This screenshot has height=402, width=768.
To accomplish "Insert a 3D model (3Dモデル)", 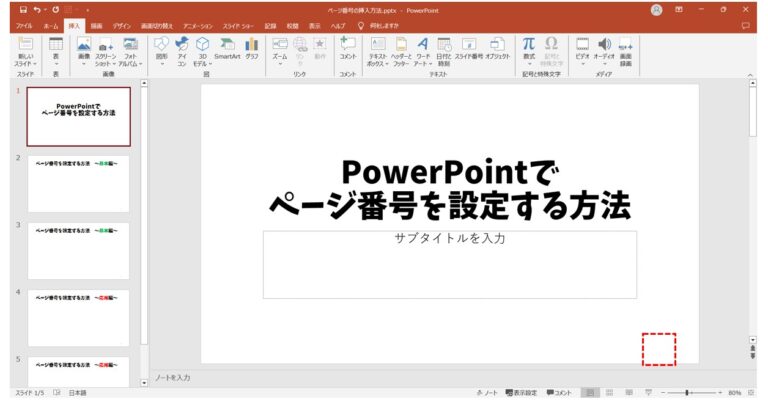I will click(x=202, y=51).
